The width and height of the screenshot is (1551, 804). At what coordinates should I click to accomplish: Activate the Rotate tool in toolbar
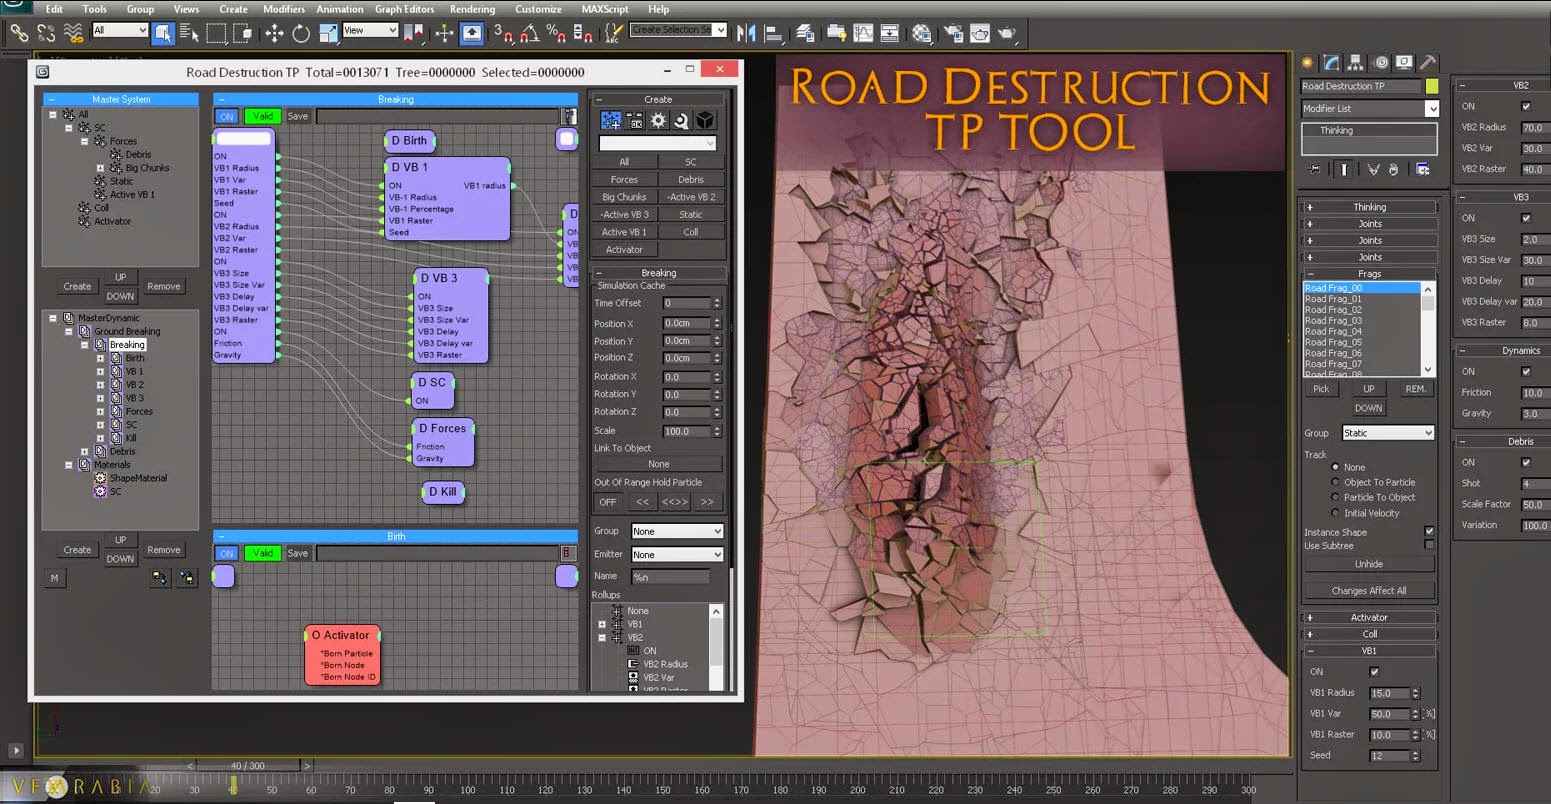[x=301, y=33]
